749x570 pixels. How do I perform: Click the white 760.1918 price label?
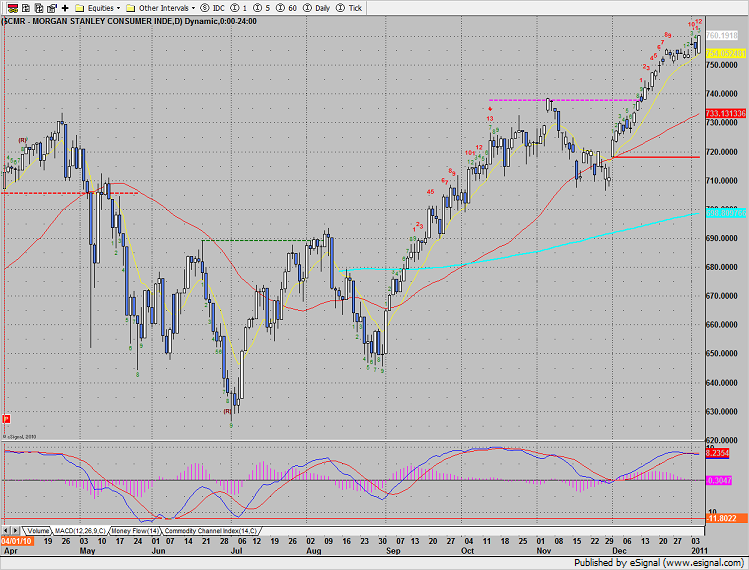[x=722, y=36]
